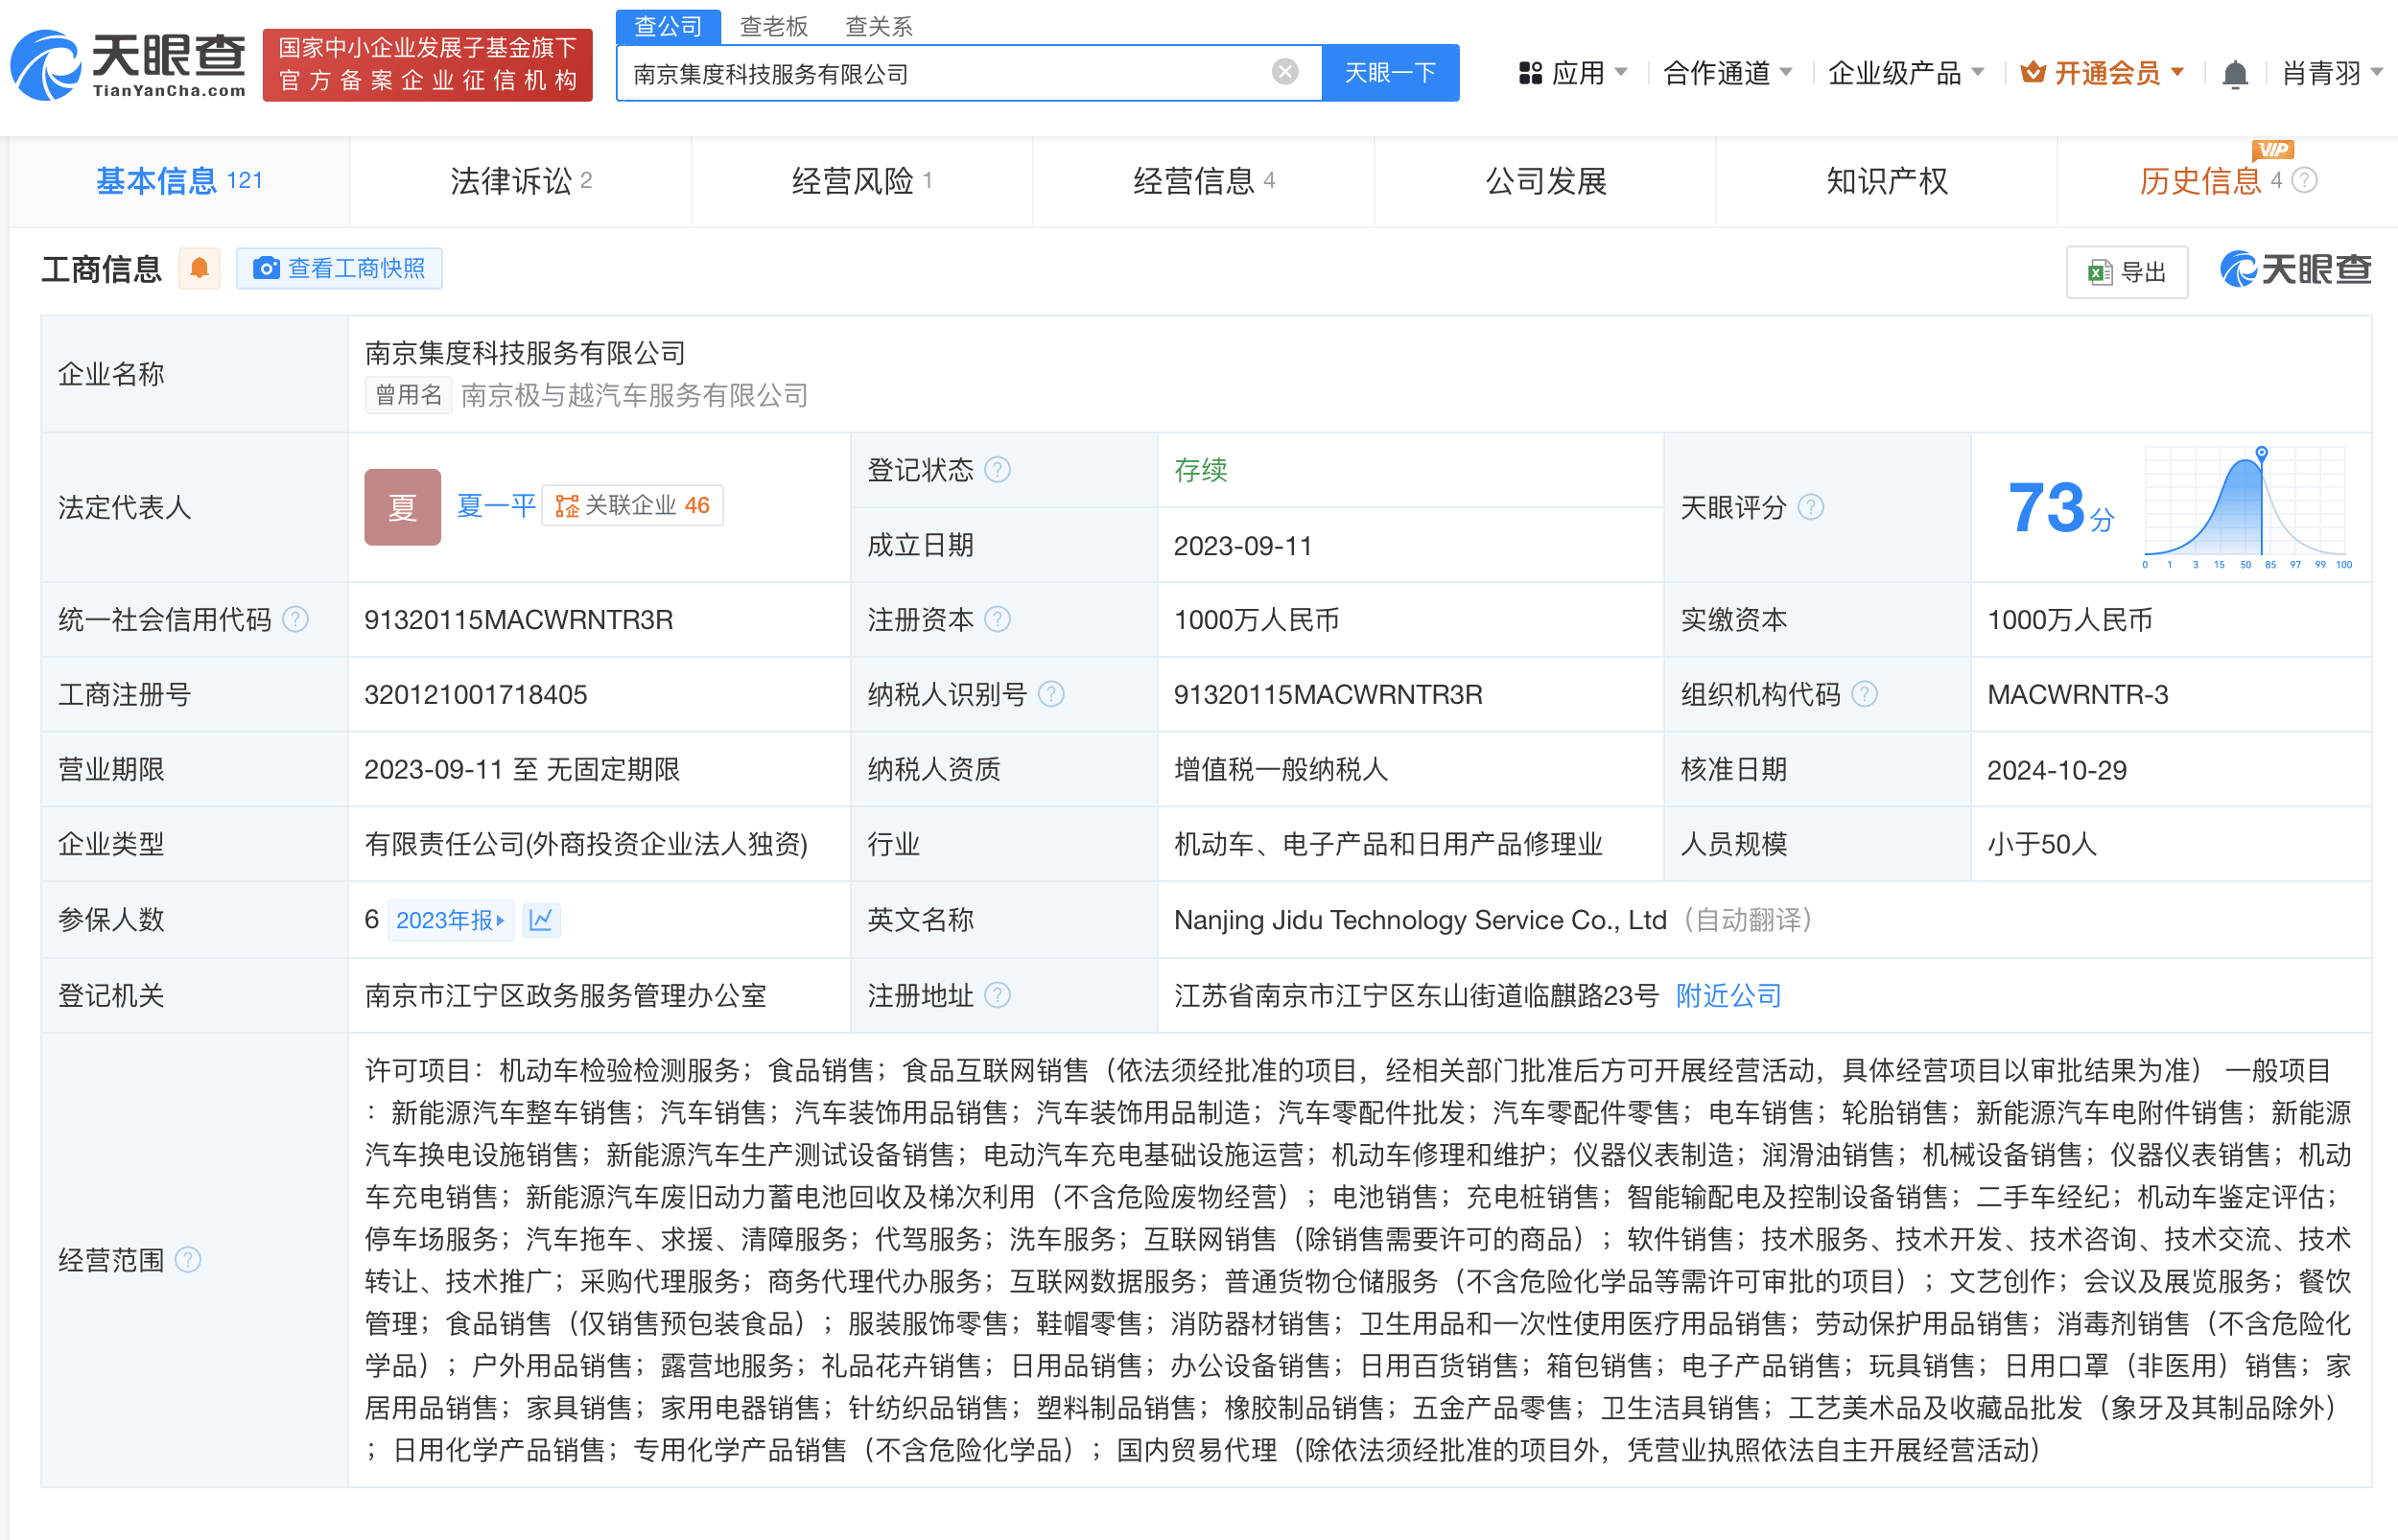Click the orange alert bell beside 工商信息
The image size is (2398, 1540).
point(199,268)
